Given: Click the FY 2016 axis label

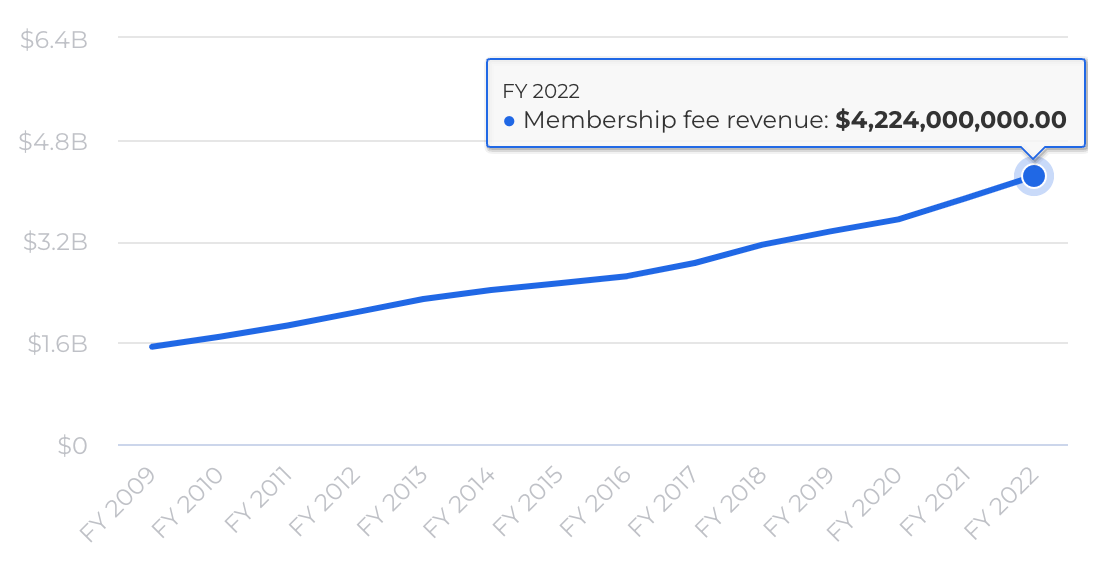Looking at the screenshot, I should click(x=595, y=502).
